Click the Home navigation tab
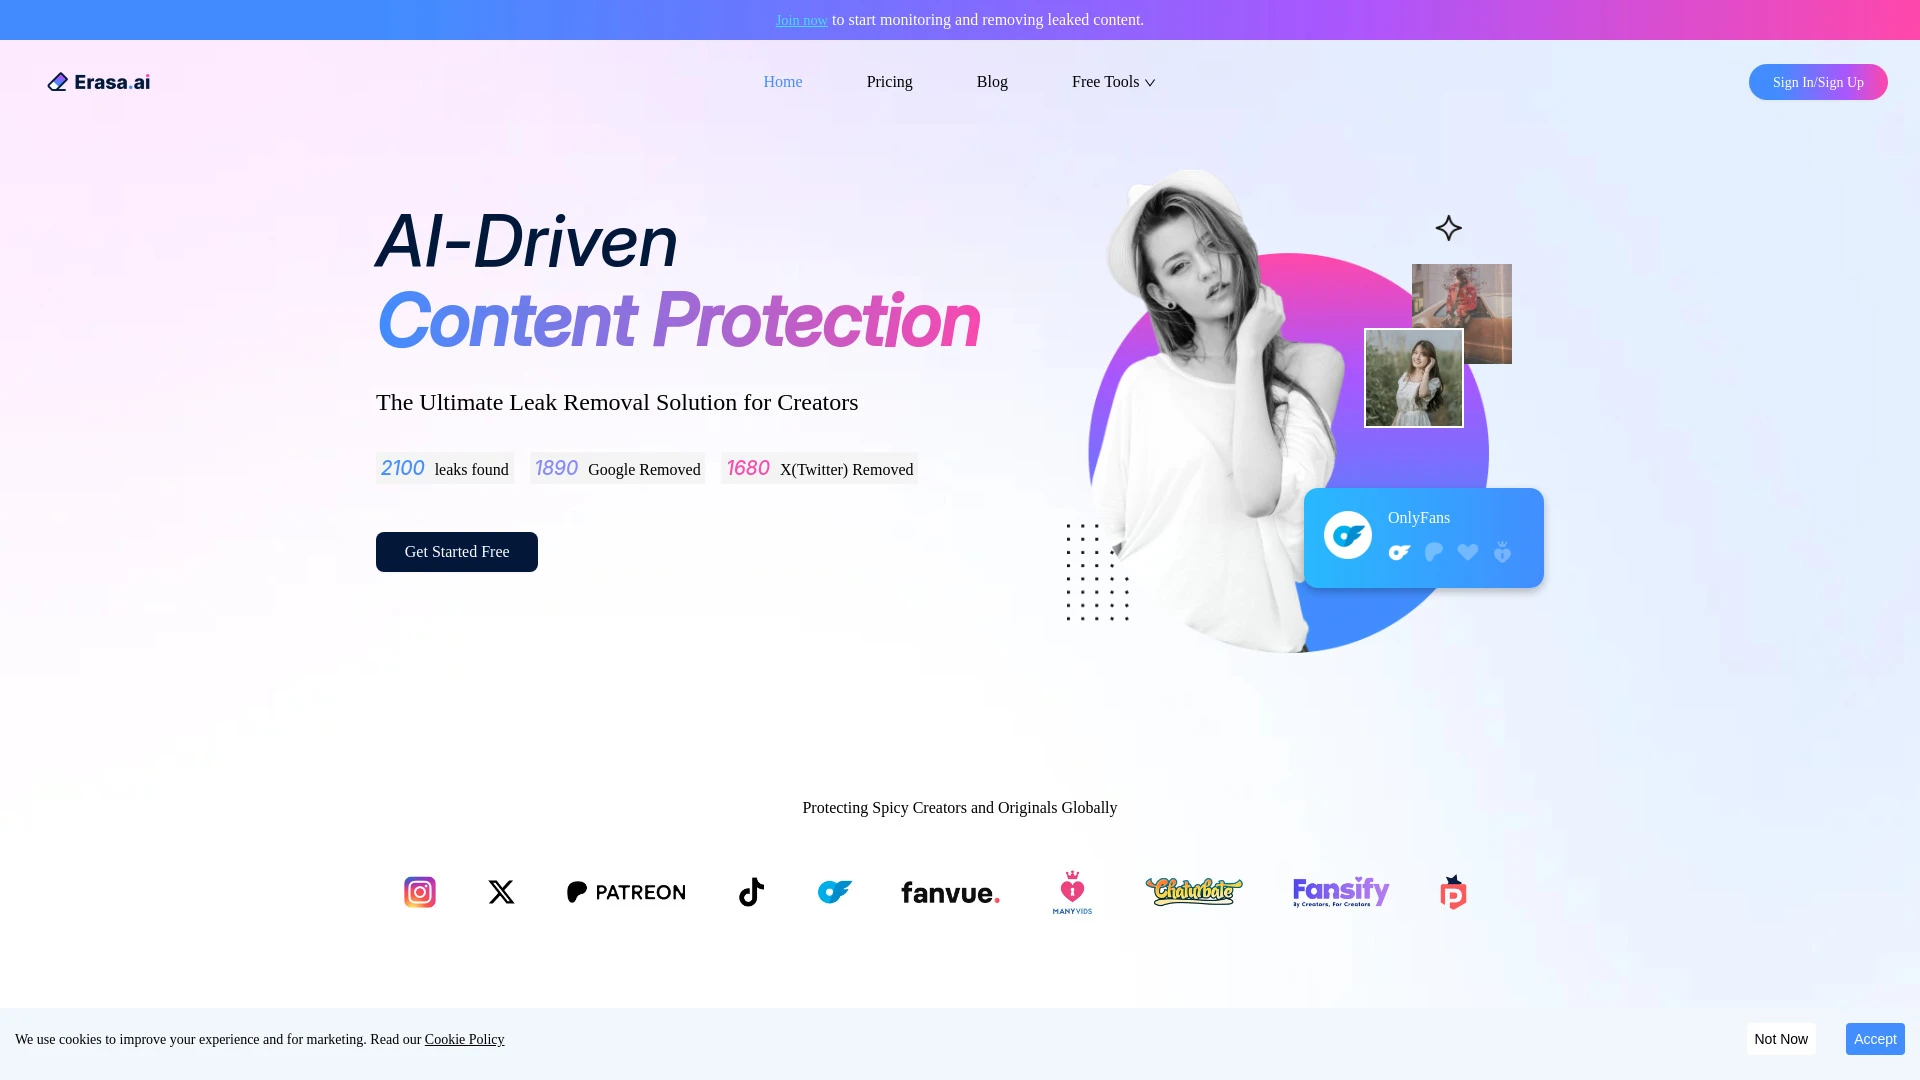The width and height of the screenshot is (1920, 1080). tap(782, 82)
